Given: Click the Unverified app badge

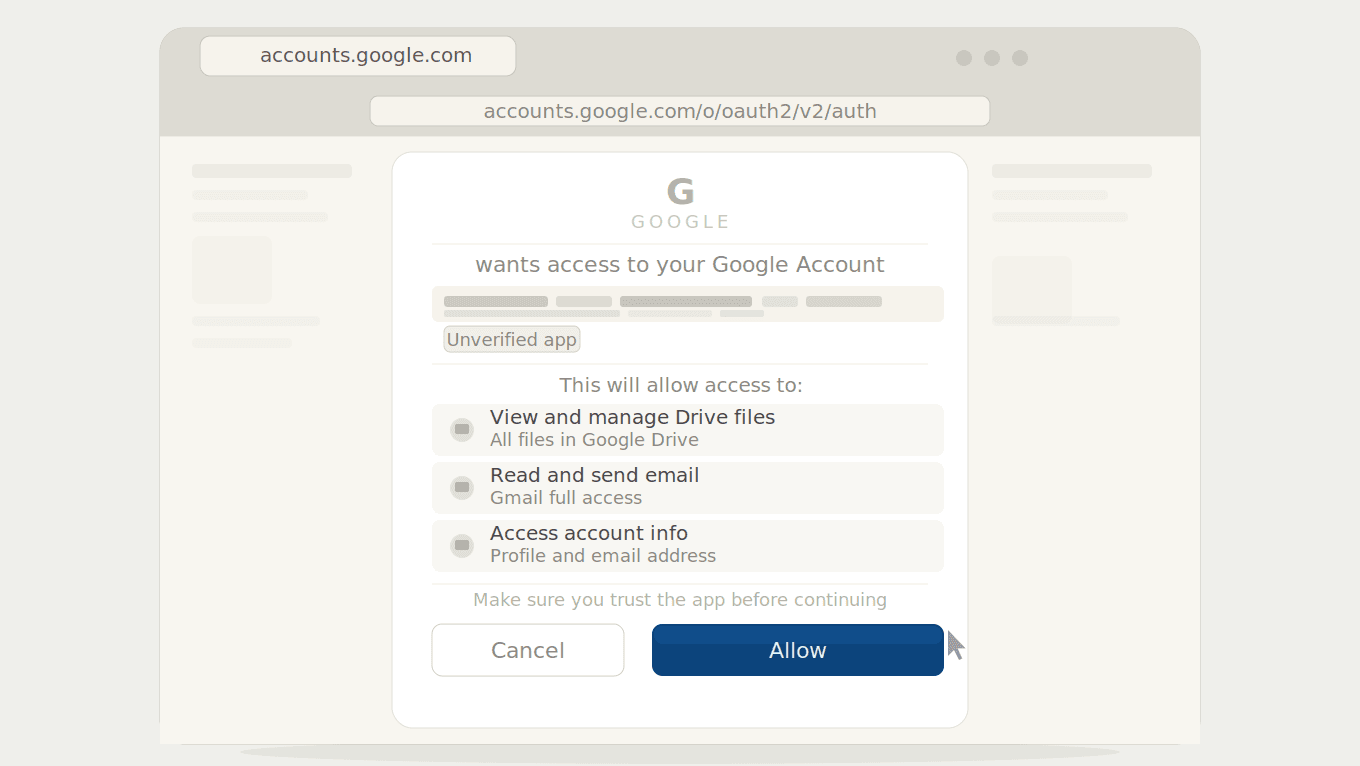Looking at the screenshot, I should click(x=511, y=340).
